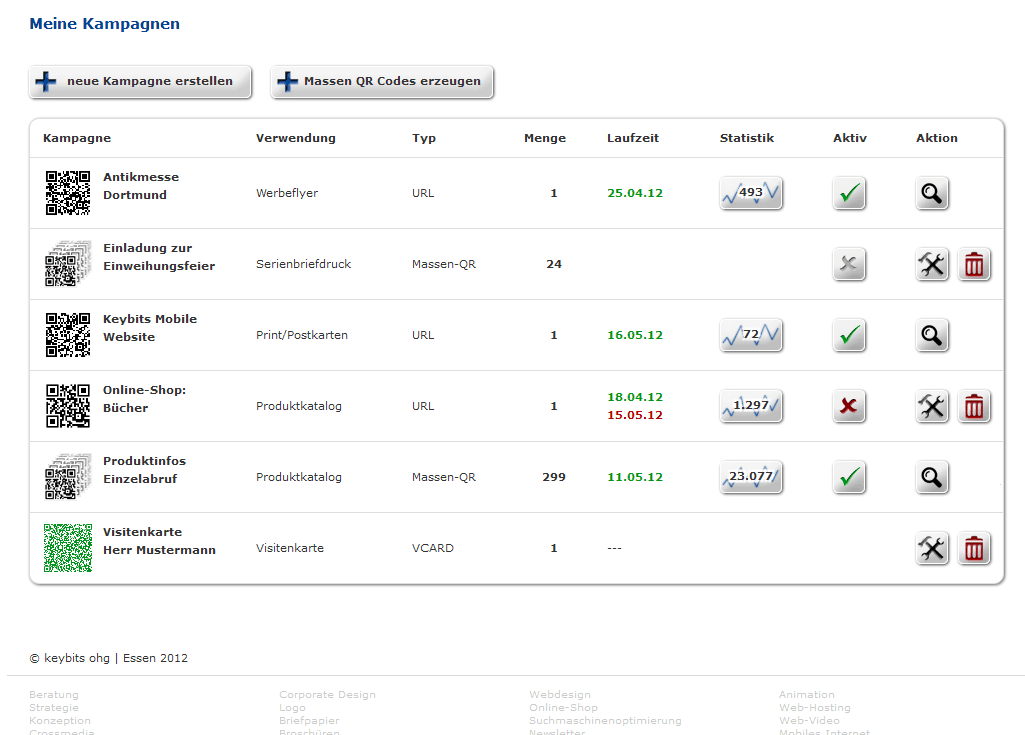The image size is (1025, 735).
Task: Open the Suchmaschinenoptimierung footer link
Action: 605,720
